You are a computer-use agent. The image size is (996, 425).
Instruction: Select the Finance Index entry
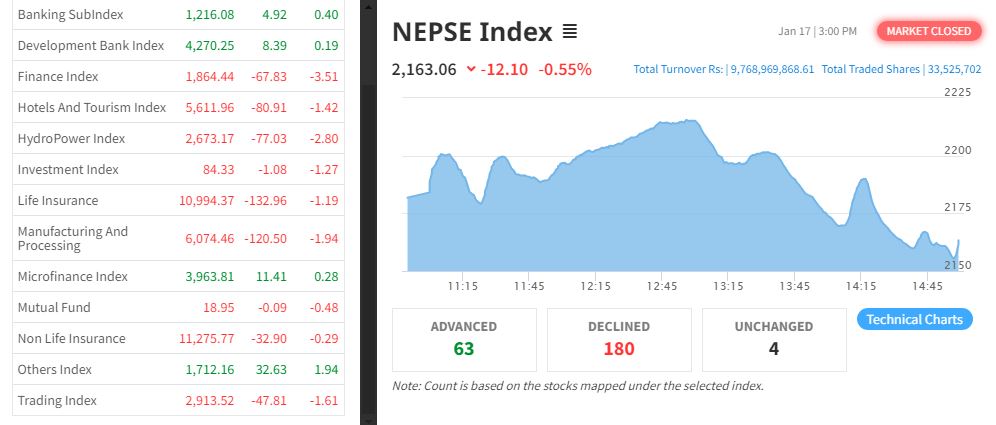click(x=58, y=77)
